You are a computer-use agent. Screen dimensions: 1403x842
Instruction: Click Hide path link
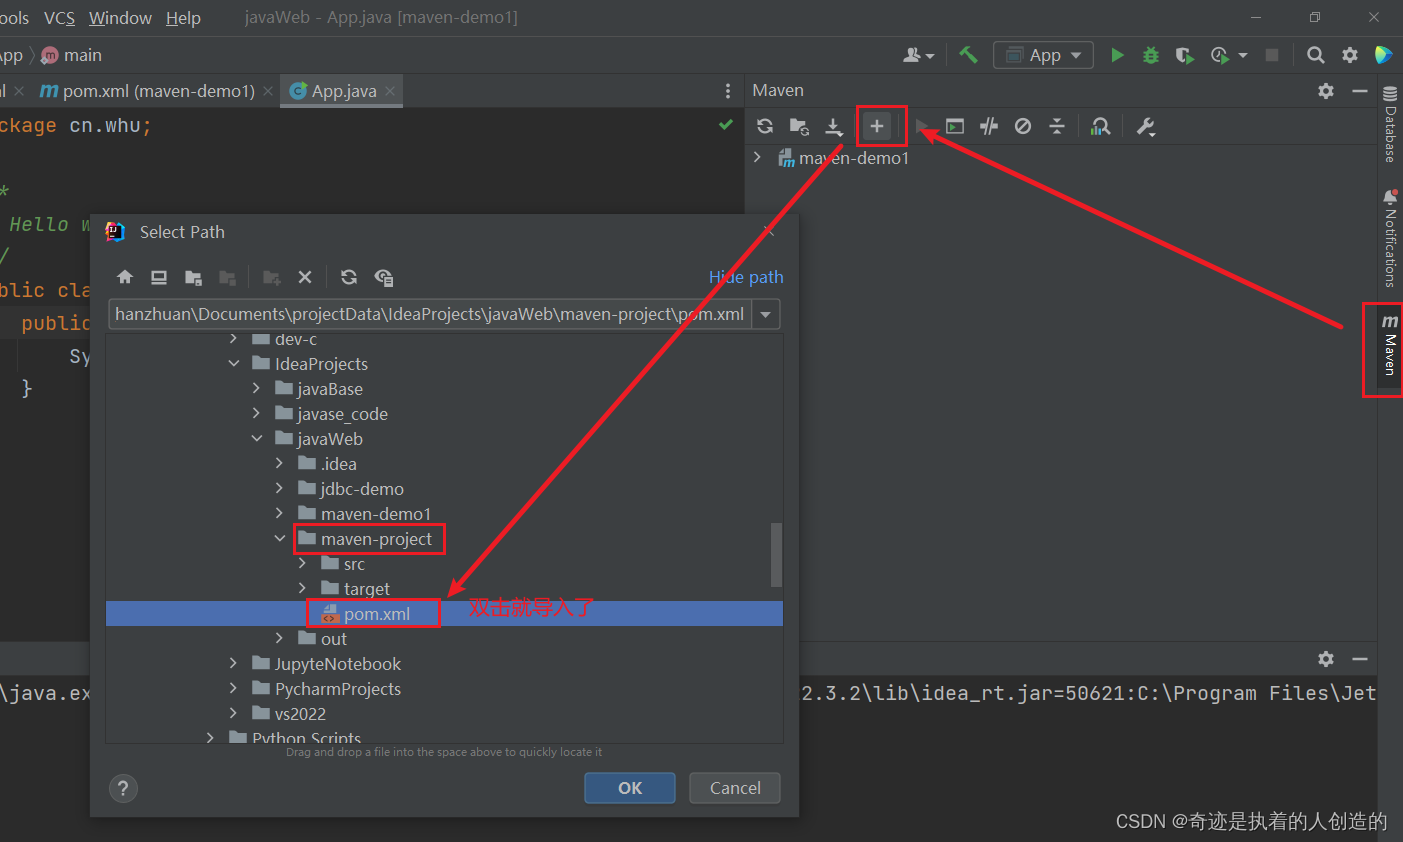tap(746, 277)
